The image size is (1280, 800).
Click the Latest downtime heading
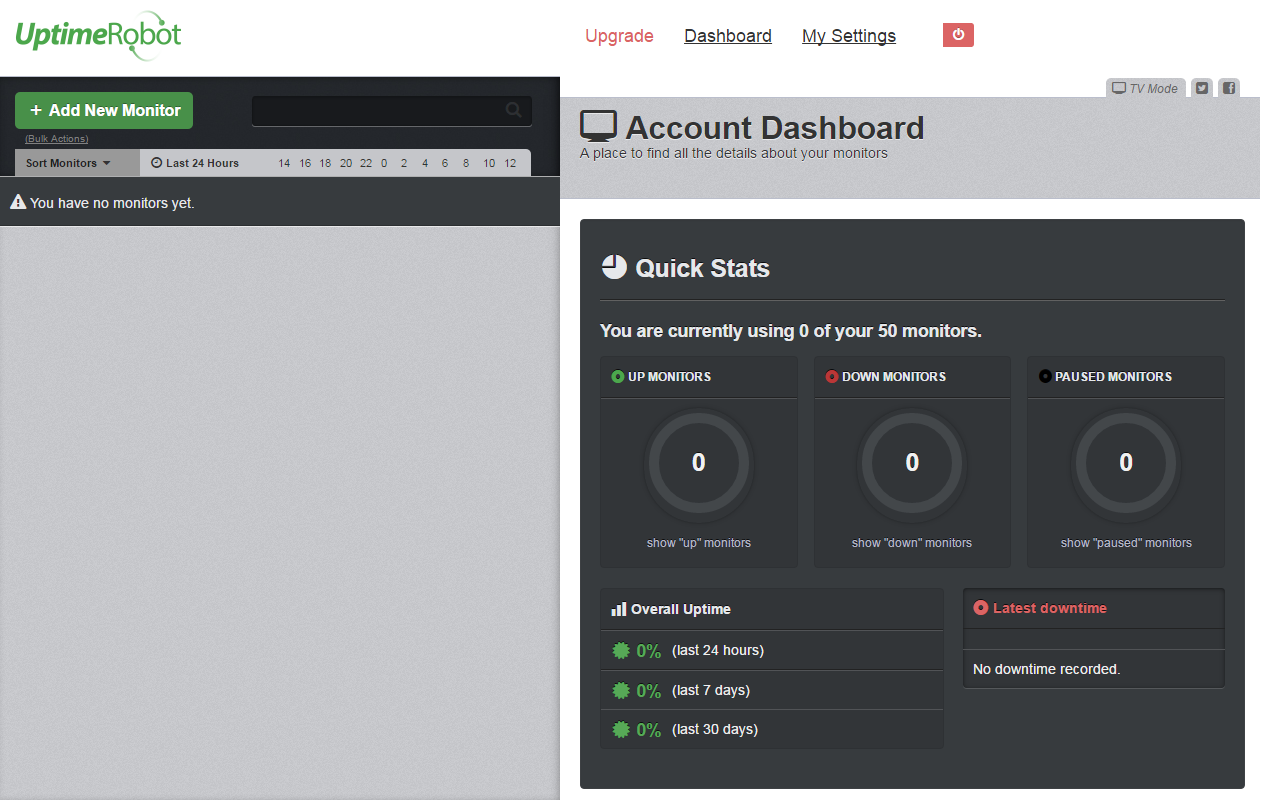[x=1050, y=608]
